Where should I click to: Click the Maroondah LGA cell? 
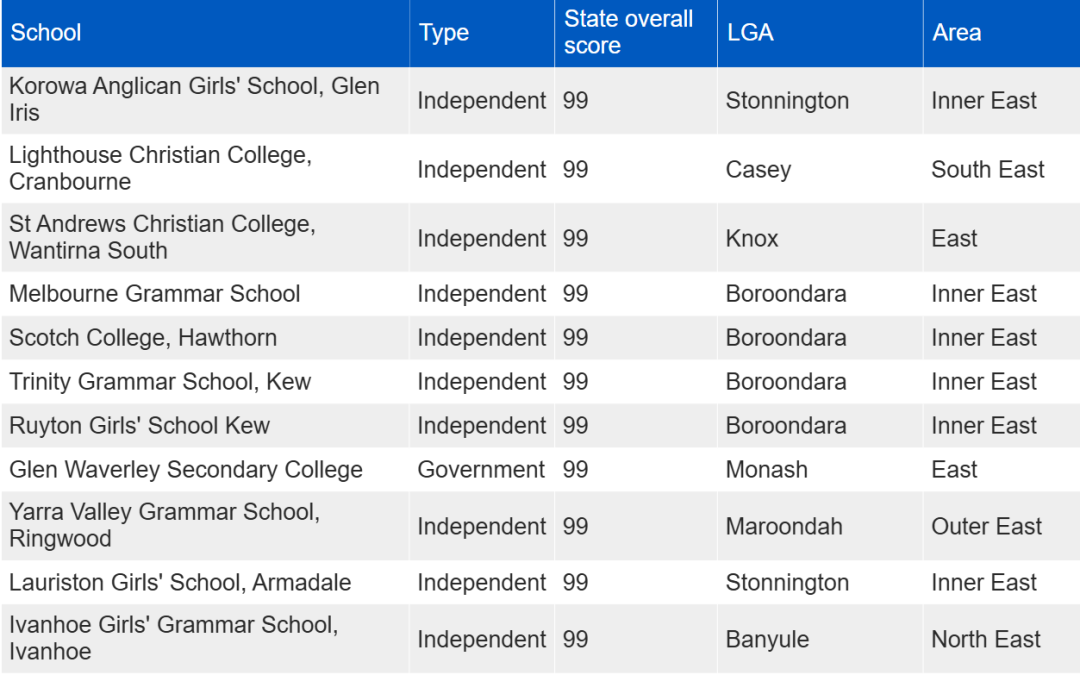pos(820,526)
